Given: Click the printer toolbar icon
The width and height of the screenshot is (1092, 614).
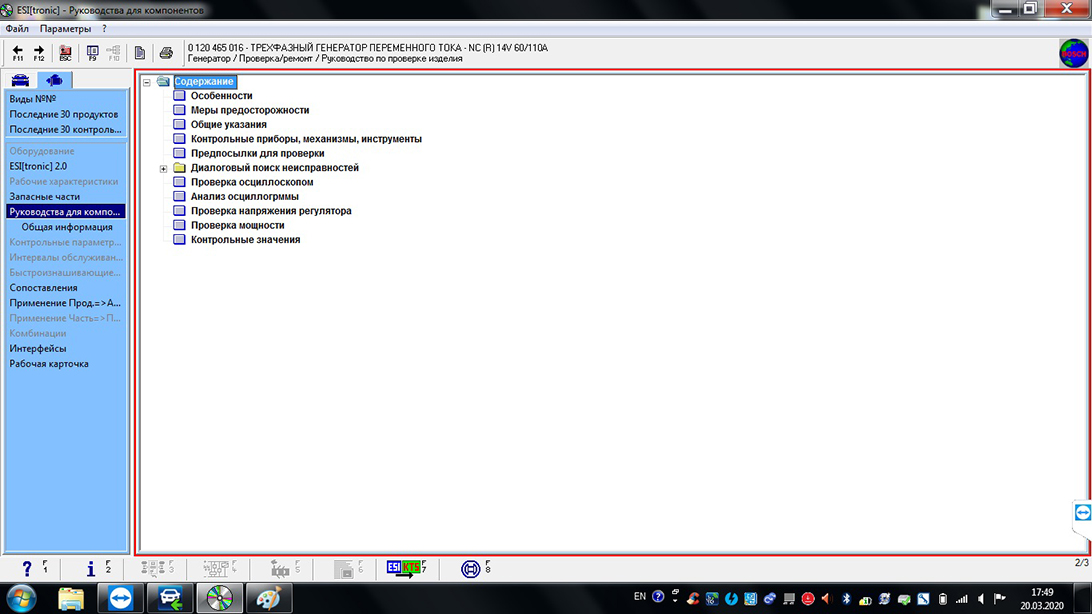Looking at the screenshot, I should [x=166, y=53].
